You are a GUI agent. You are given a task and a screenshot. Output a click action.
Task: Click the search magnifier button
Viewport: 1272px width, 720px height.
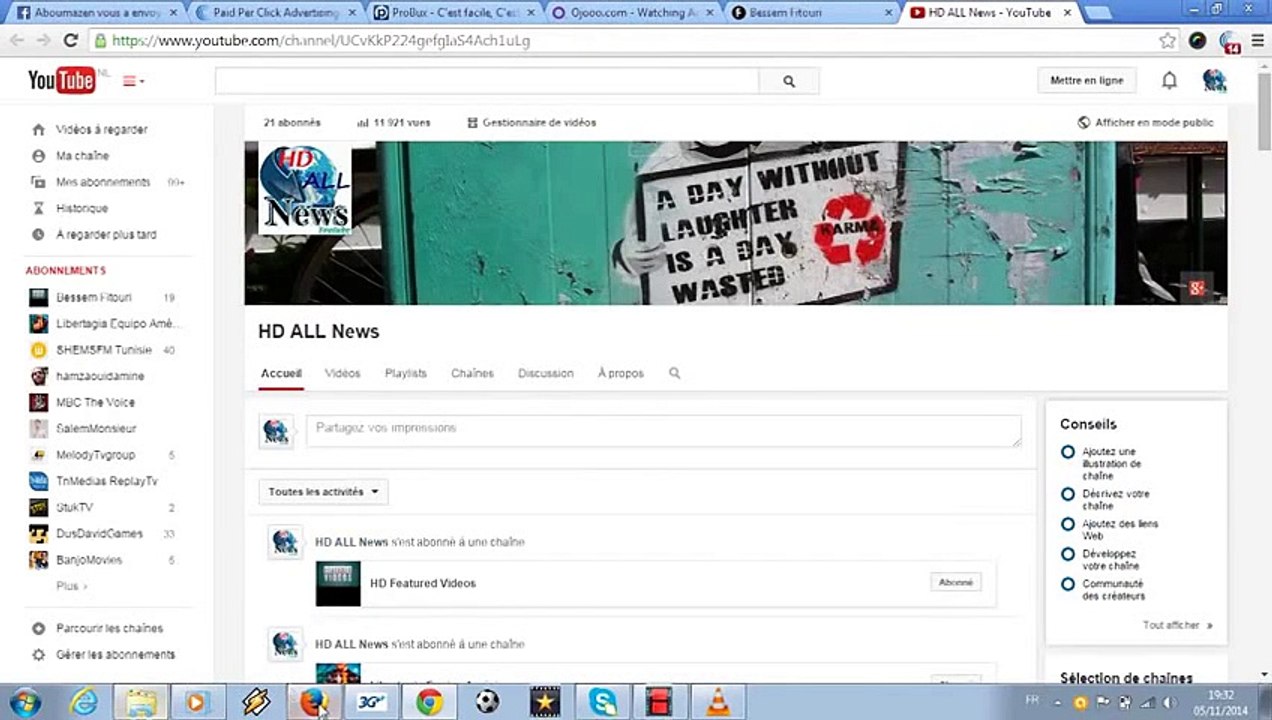pyautogui.click(x=789, y=81)
